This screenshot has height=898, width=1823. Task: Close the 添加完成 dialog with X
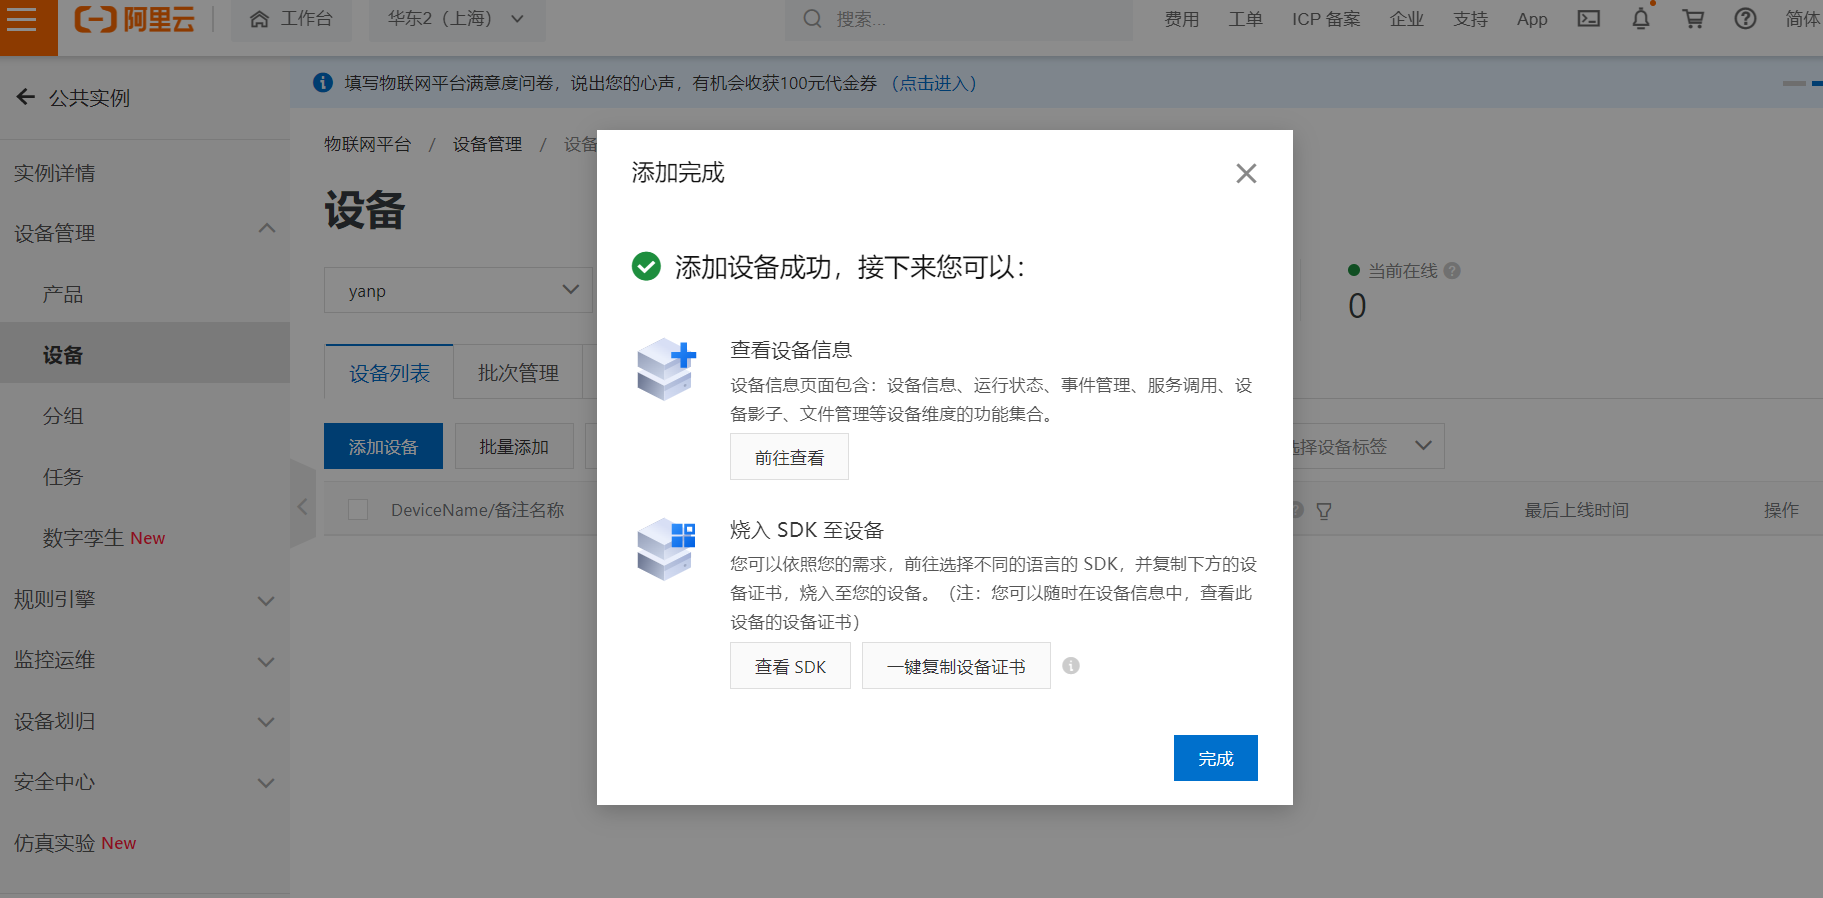(x=1246, y=173)
